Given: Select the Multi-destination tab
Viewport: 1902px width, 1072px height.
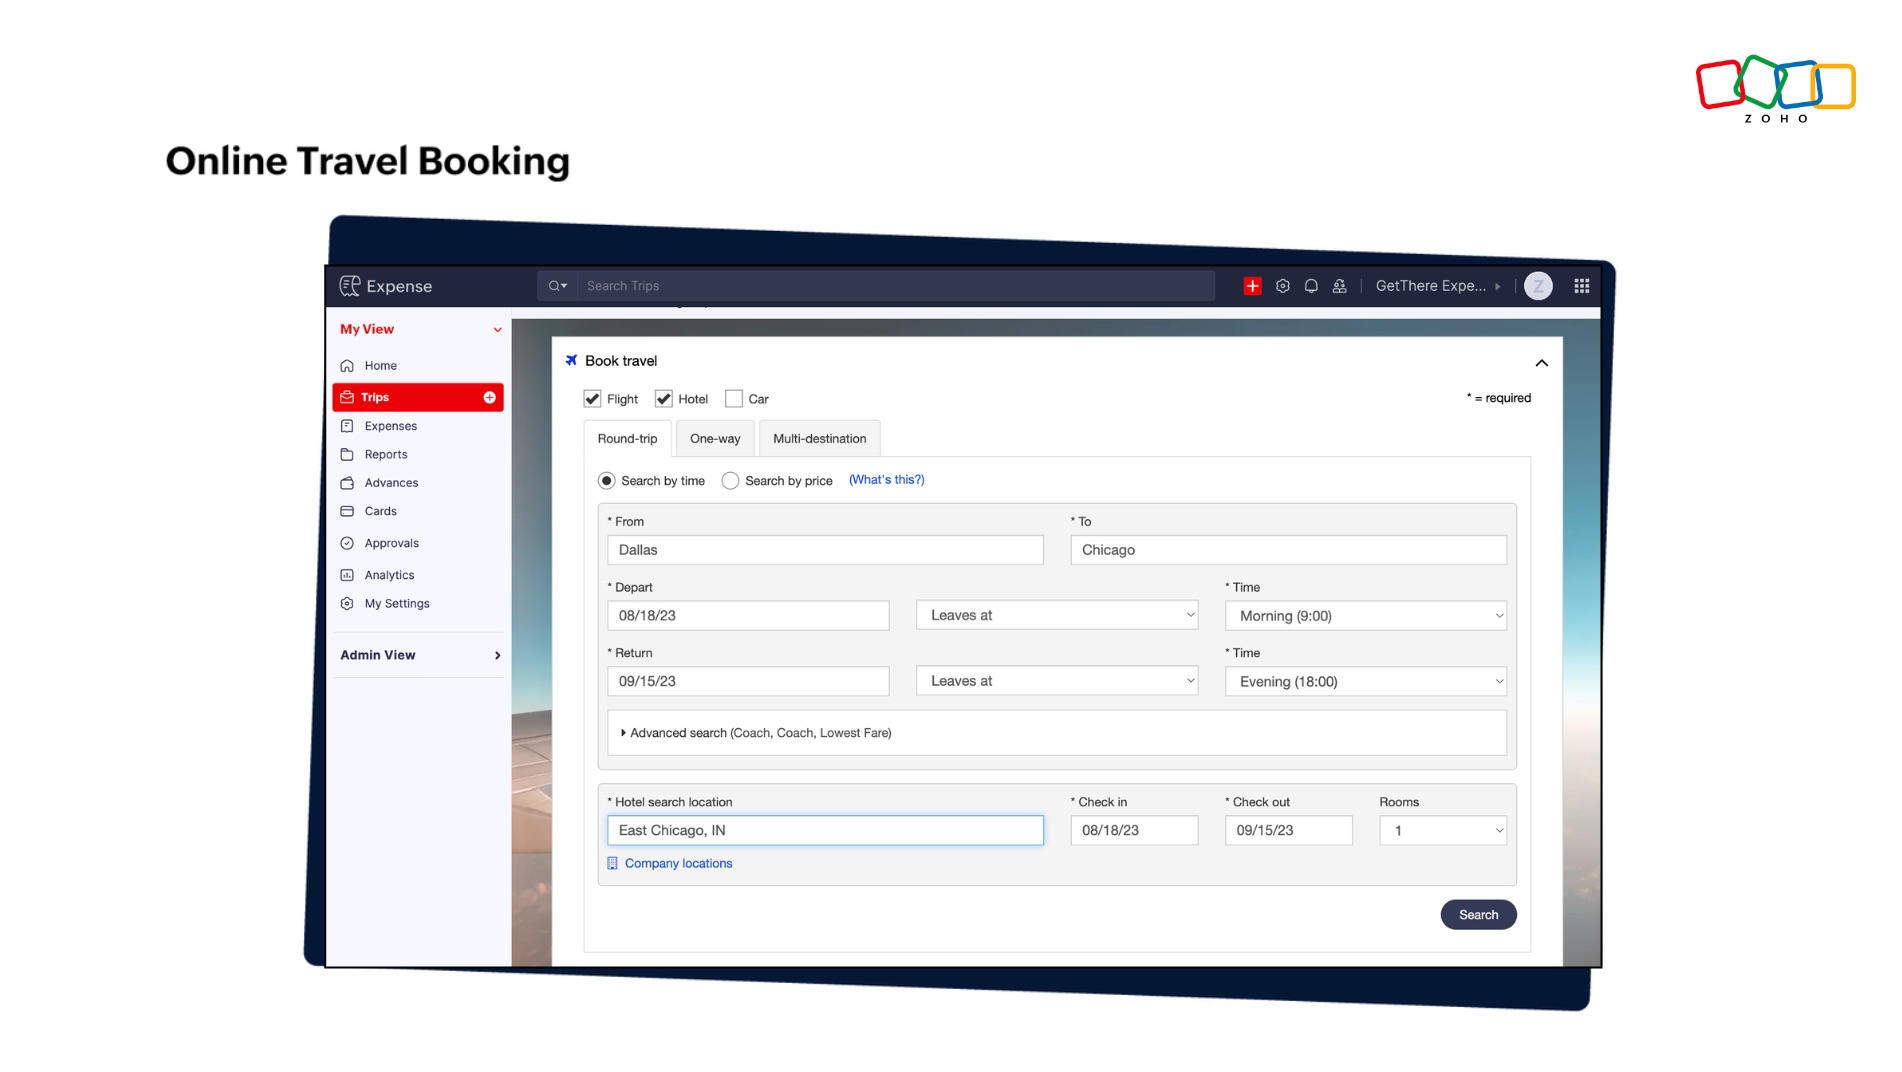Looking at the screenshot, I should coord(819,438).
